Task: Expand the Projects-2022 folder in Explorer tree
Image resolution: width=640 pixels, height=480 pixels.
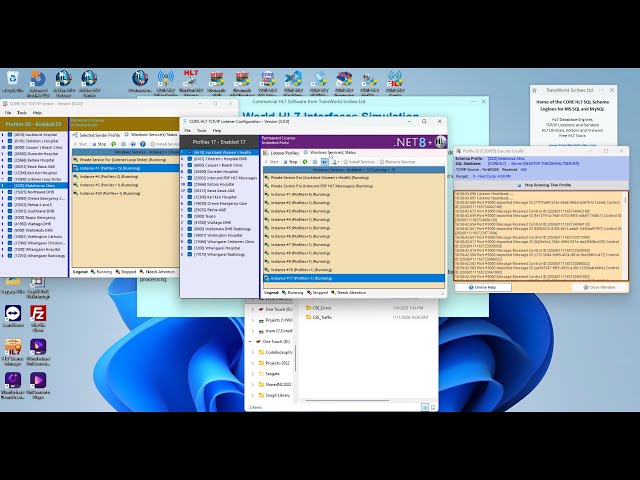Action: 258,364
